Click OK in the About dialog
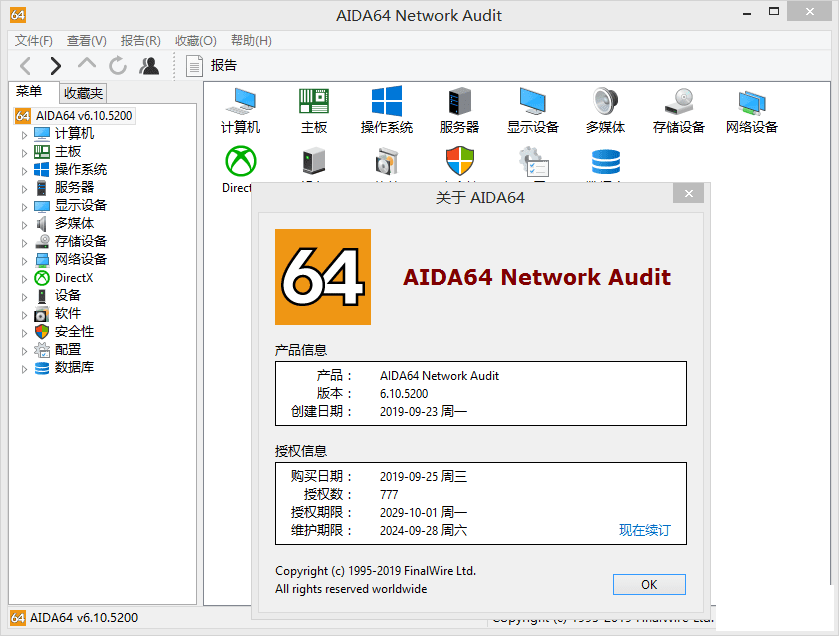This screenshot has width=839, height=636. tap(649, 585)
